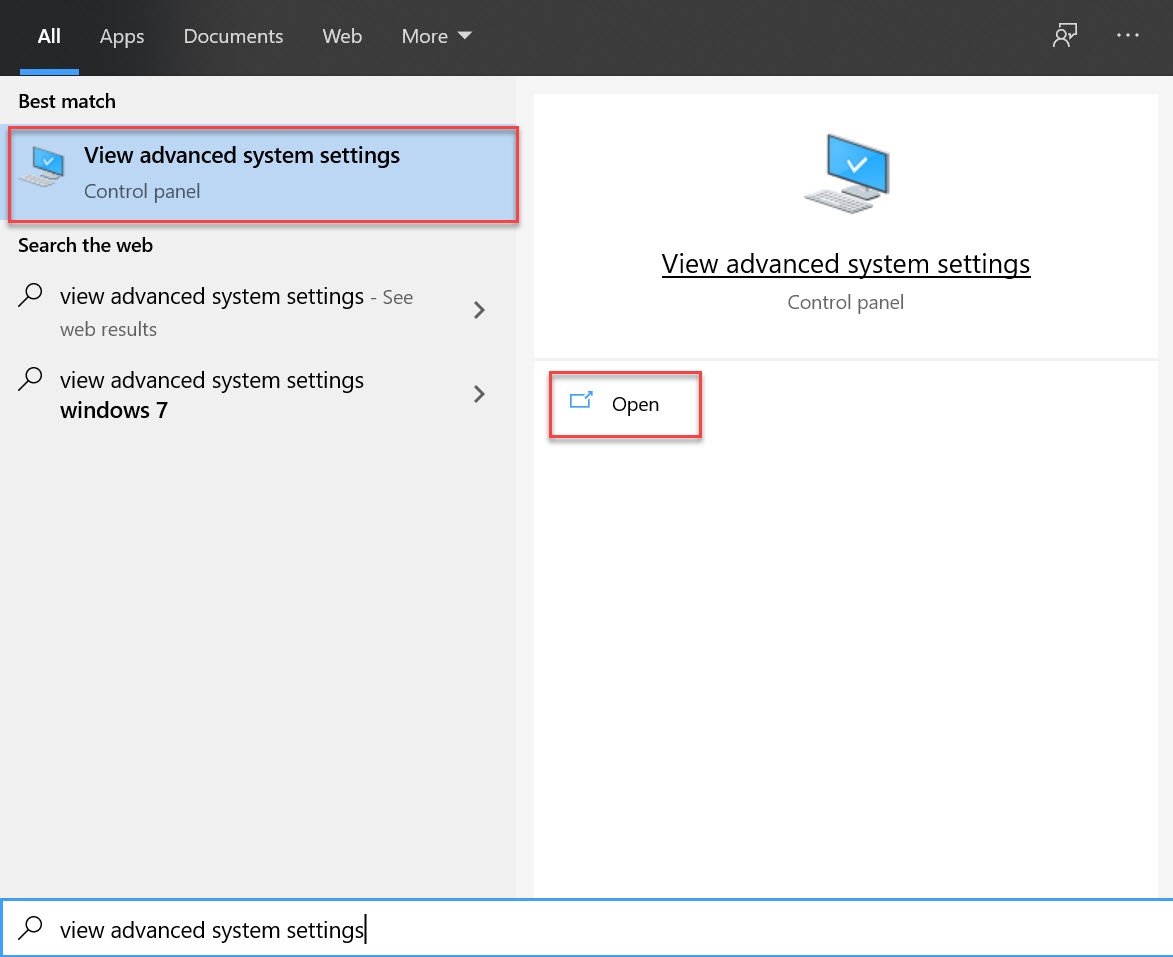Expand the More dropdown

click(x=436, y=37)
